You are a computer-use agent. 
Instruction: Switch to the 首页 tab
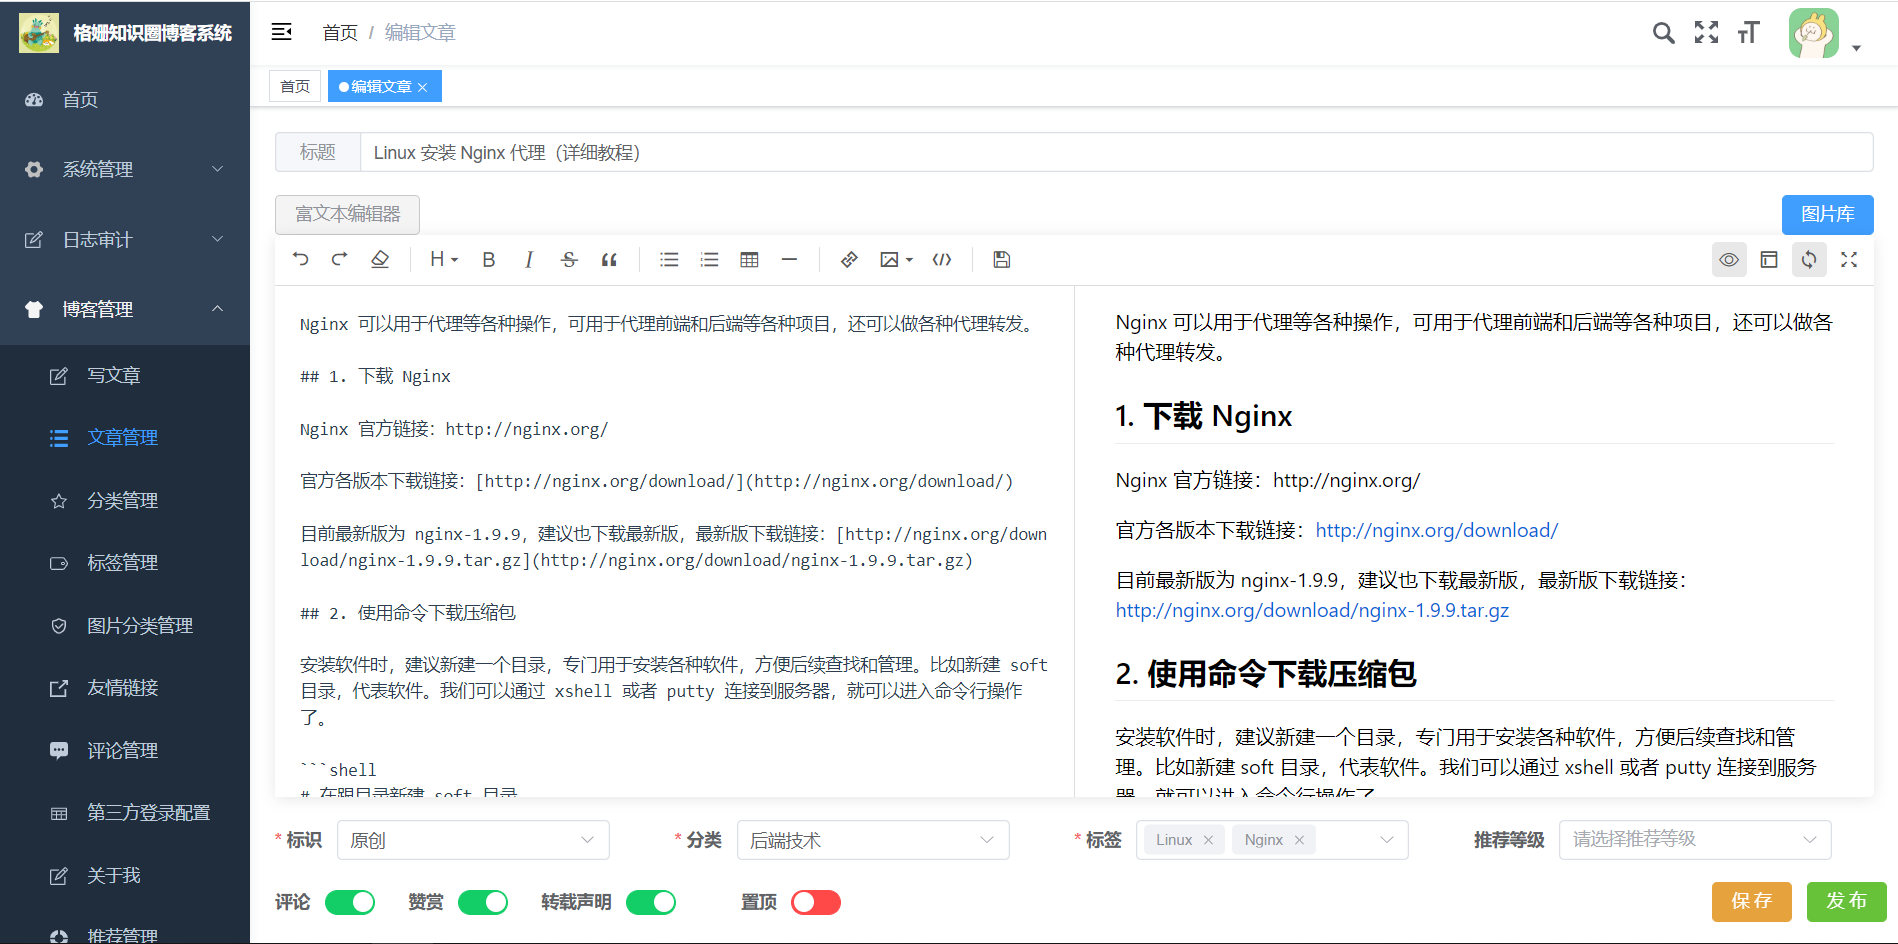point(295,87)
